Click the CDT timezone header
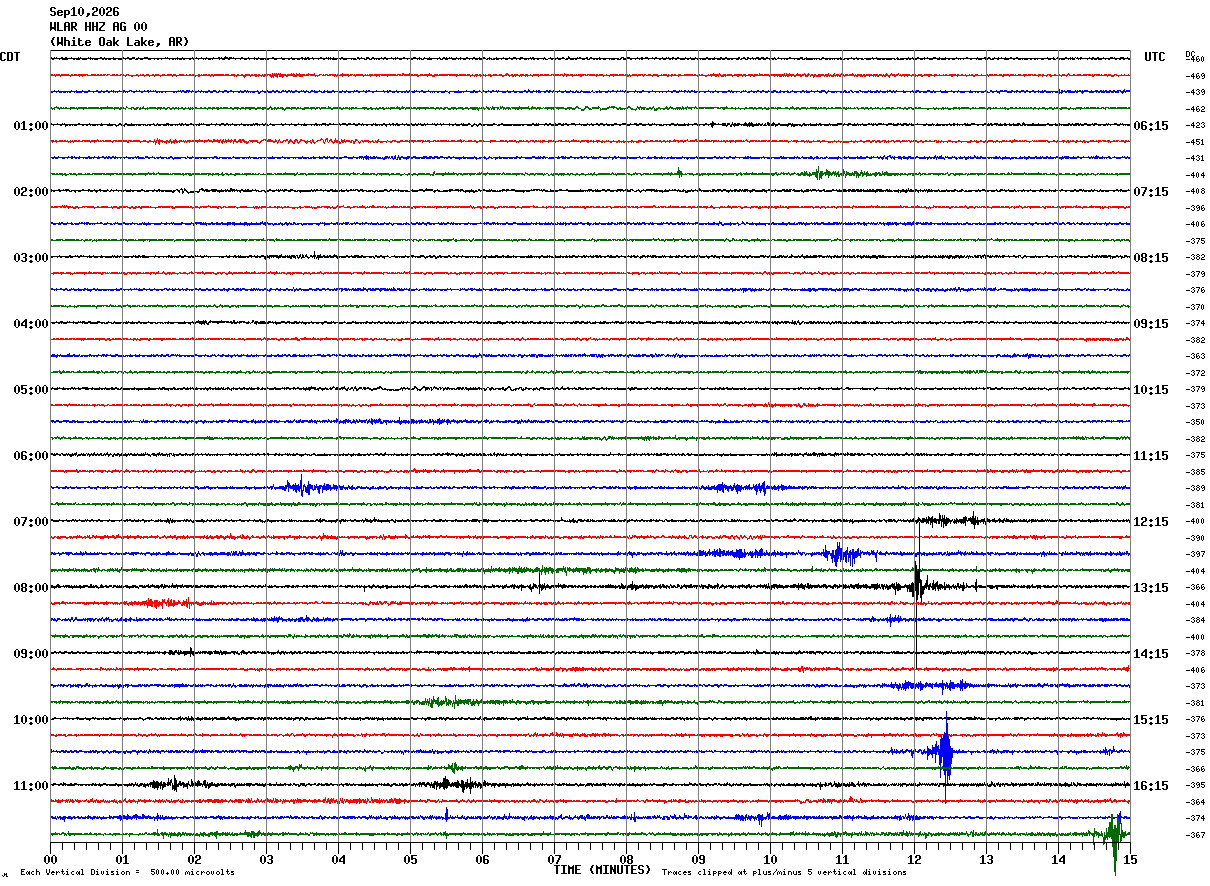Screen dimensions: 1210x886 pos(10,57)
